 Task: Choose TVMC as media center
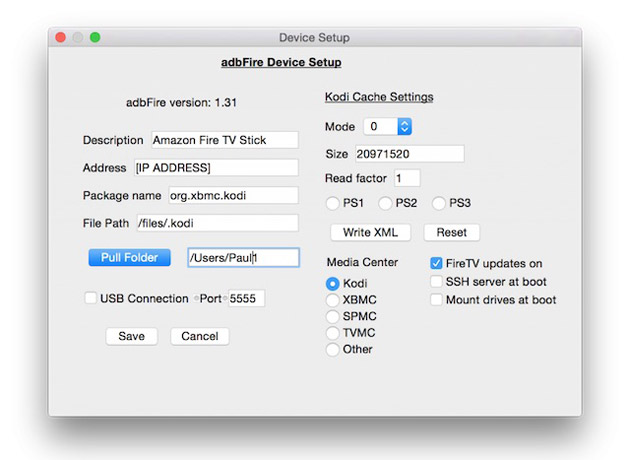[x=333, y=333]
